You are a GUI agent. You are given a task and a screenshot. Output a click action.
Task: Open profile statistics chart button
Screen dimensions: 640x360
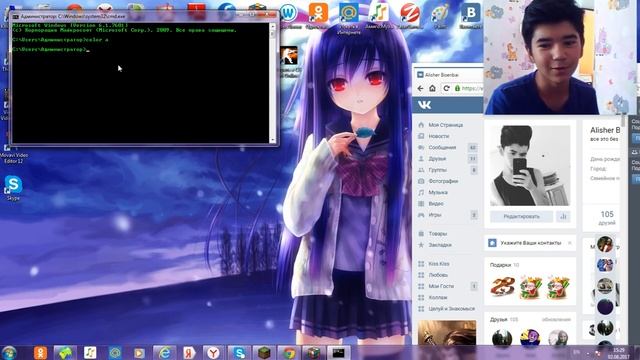pyautogui.click(x=564, y=217)
